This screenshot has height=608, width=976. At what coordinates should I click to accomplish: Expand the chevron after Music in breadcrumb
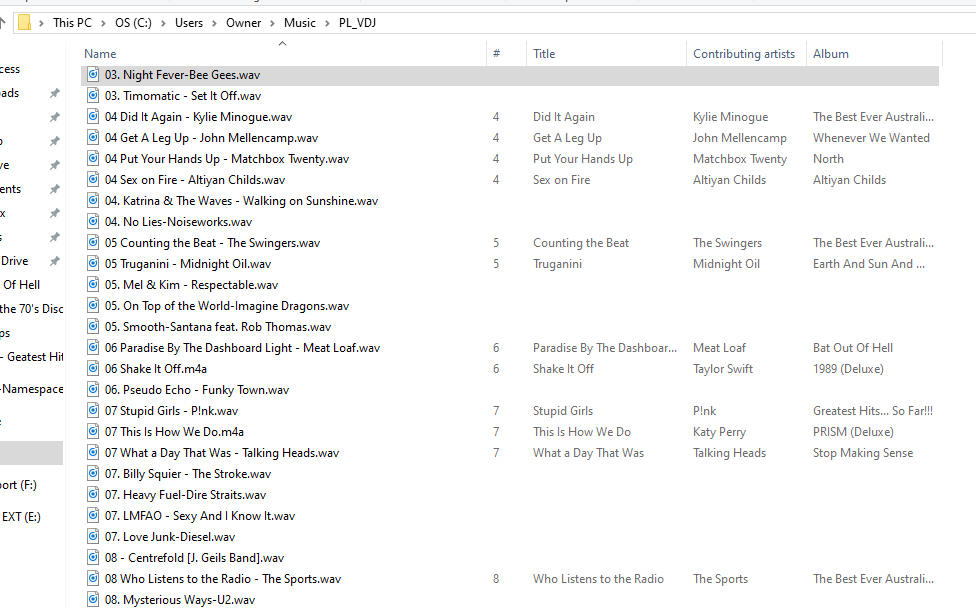click(x=327, y=23)
